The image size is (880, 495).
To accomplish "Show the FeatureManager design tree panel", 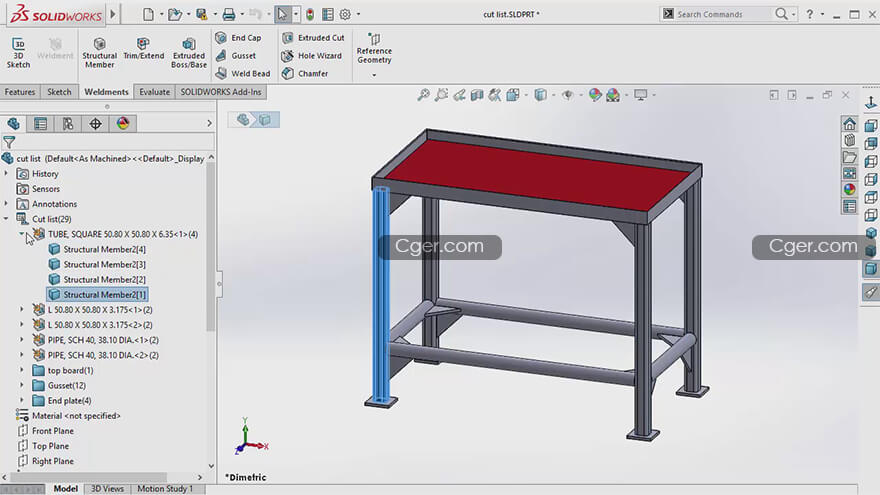I will click(x=13, y=123).
